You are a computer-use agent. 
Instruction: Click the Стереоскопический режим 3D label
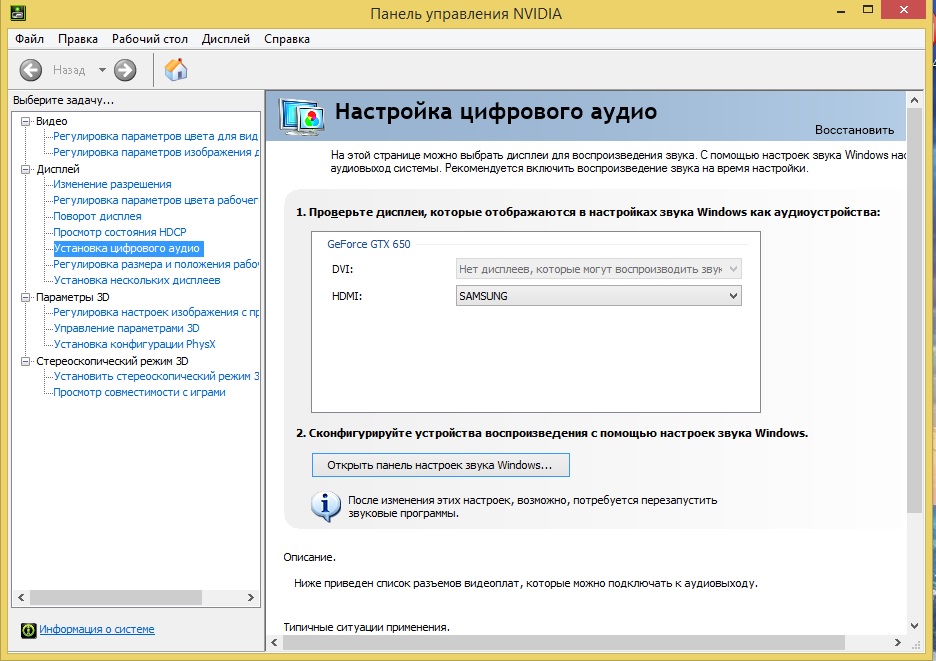click(x=112, y=361)
